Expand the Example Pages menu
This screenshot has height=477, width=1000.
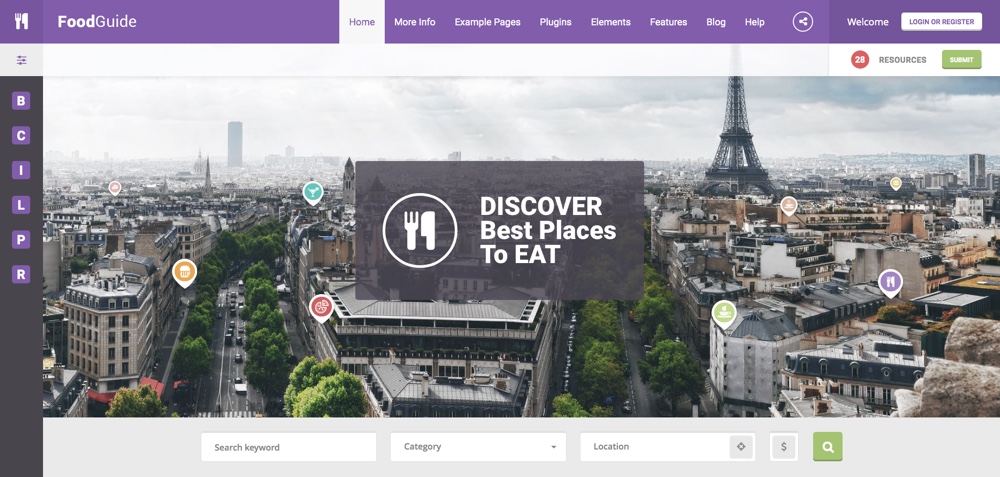(x=487, y=22)
